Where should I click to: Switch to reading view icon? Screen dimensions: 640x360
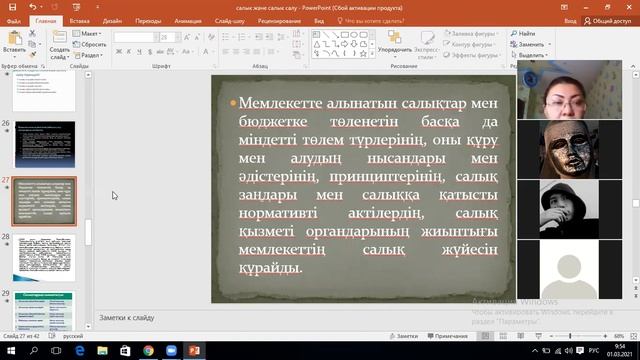tap(521, 336)
